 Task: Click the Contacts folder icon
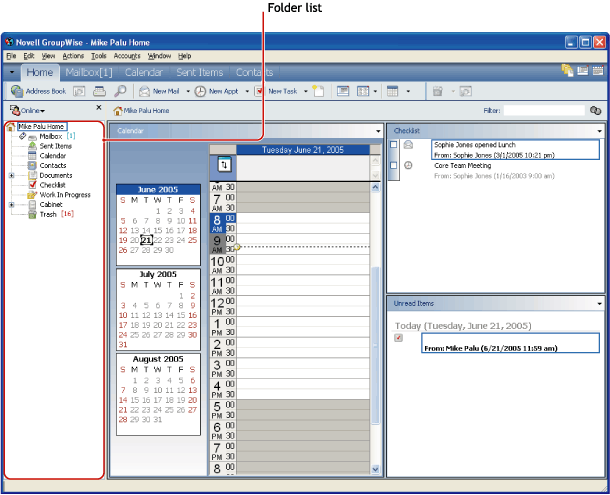pos(32,165)
